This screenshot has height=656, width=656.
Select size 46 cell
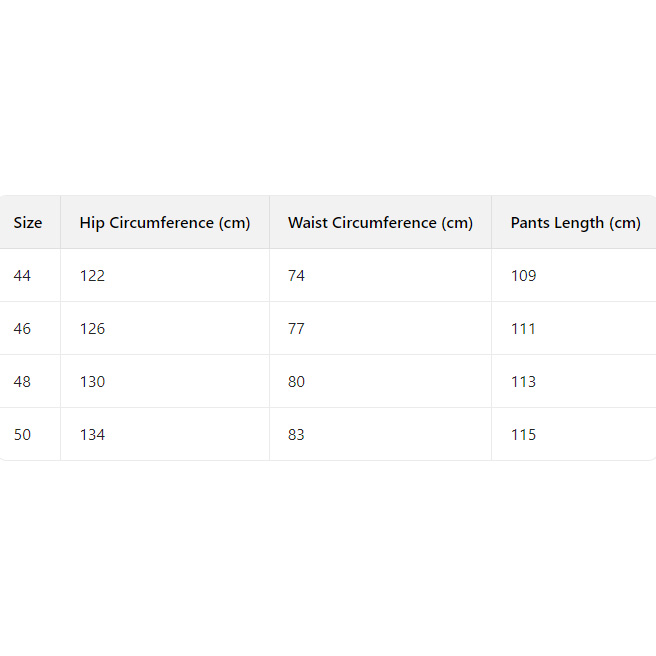pos(23,329)
